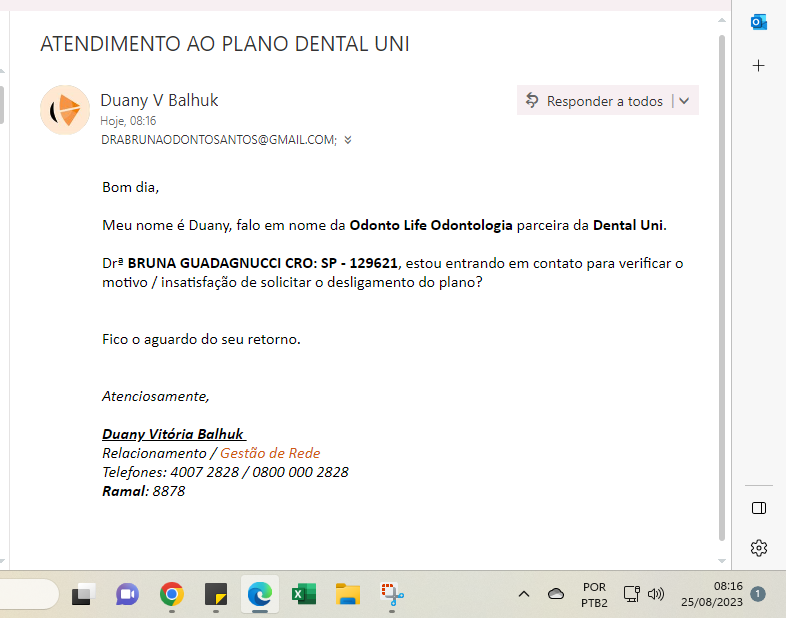Open network status tray icon
The image size is (786, 618).
coord(632,594)
